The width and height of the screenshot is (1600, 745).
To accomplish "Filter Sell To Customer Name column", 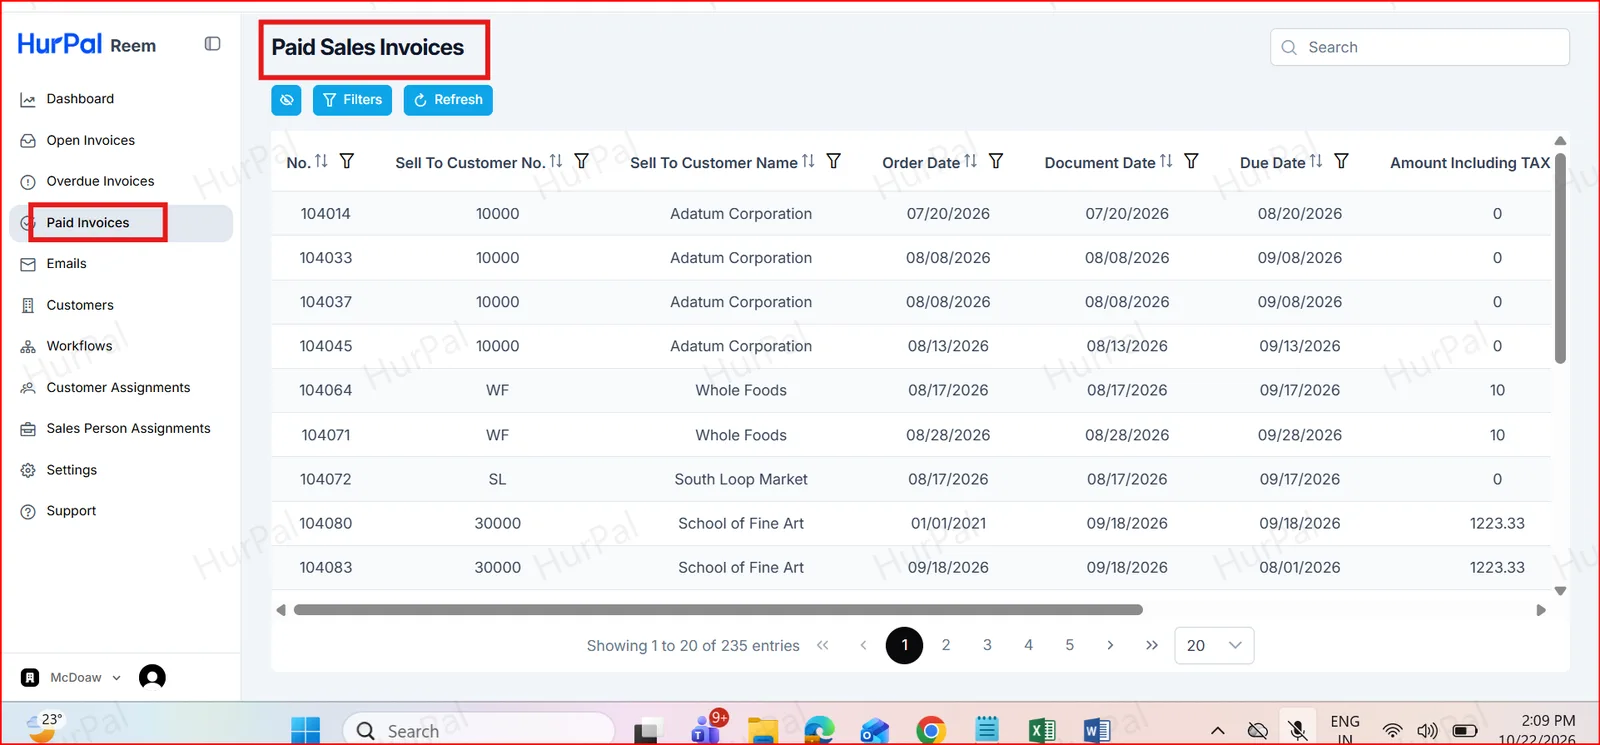I will click(834, 161).
